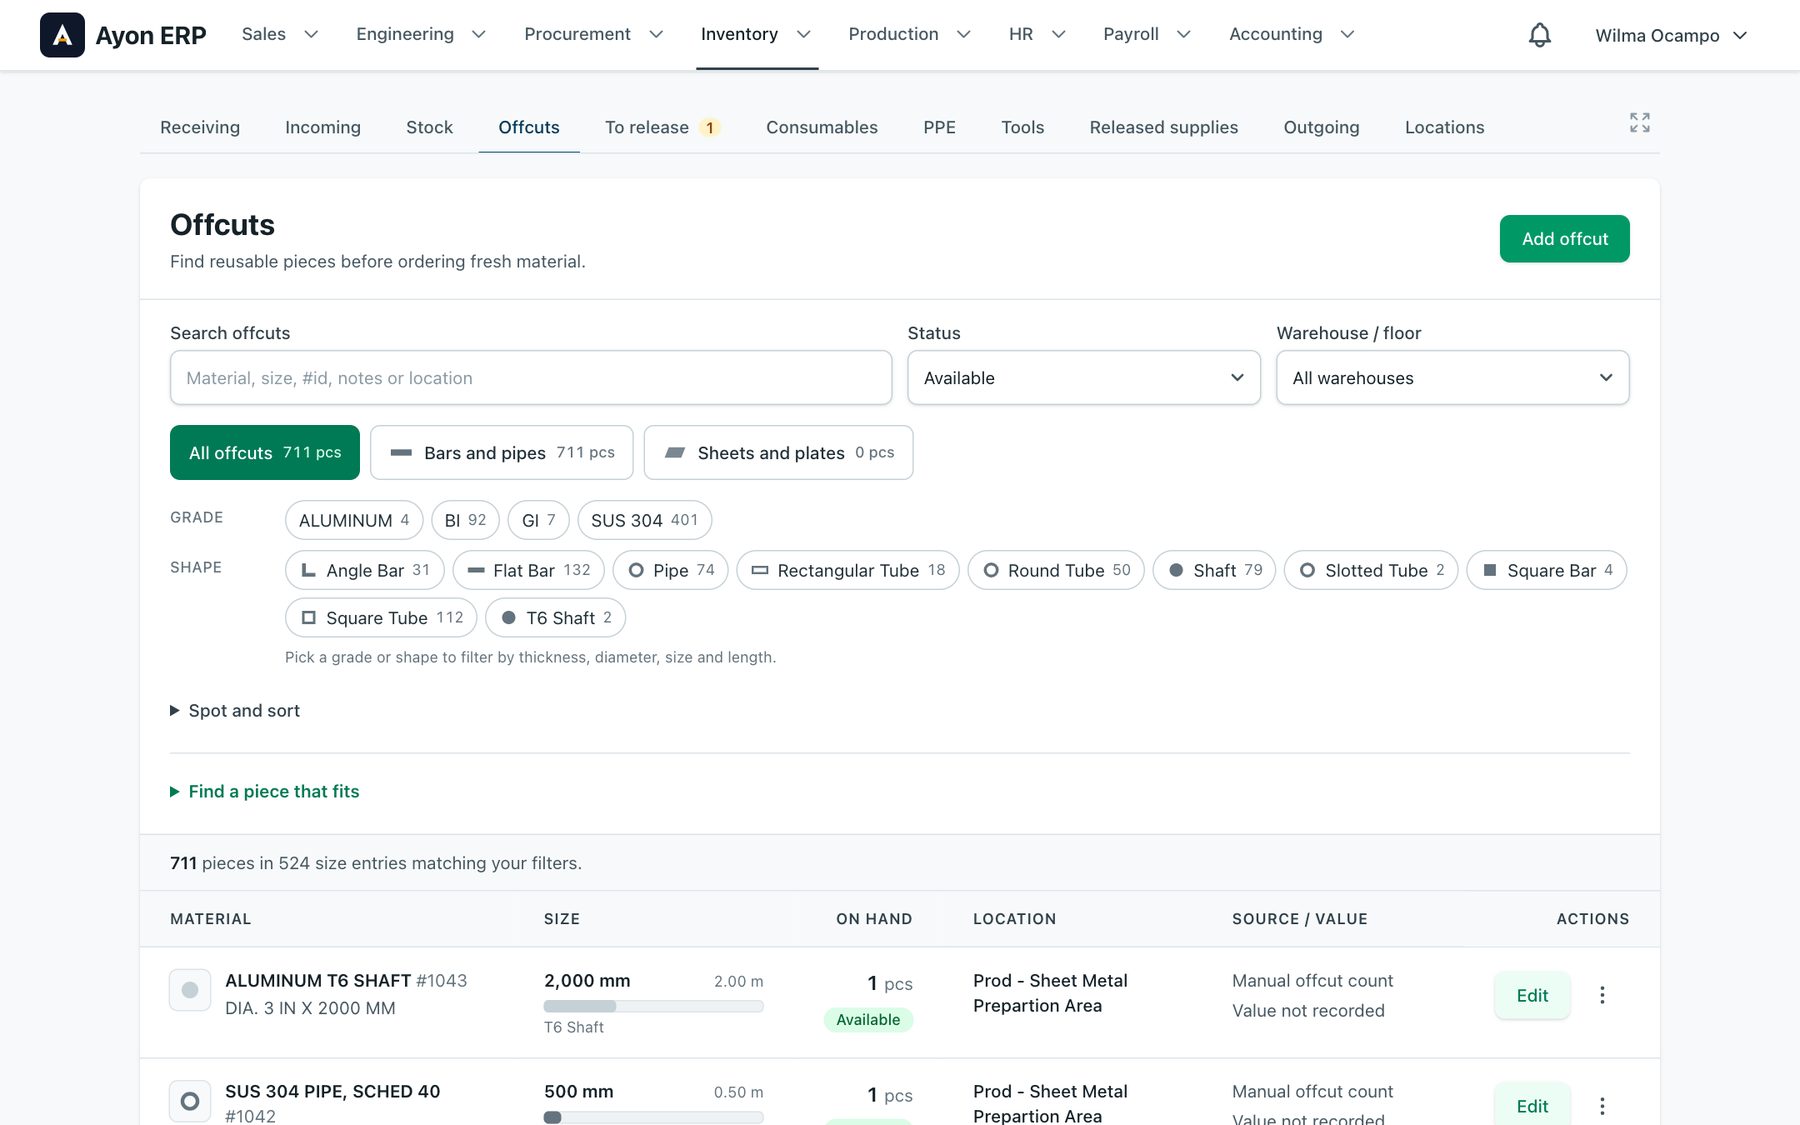The width and height of the screenshot is (1800, 1125).
Task: Filter by Round Tube shape
Action: (x=1056, y=570)
